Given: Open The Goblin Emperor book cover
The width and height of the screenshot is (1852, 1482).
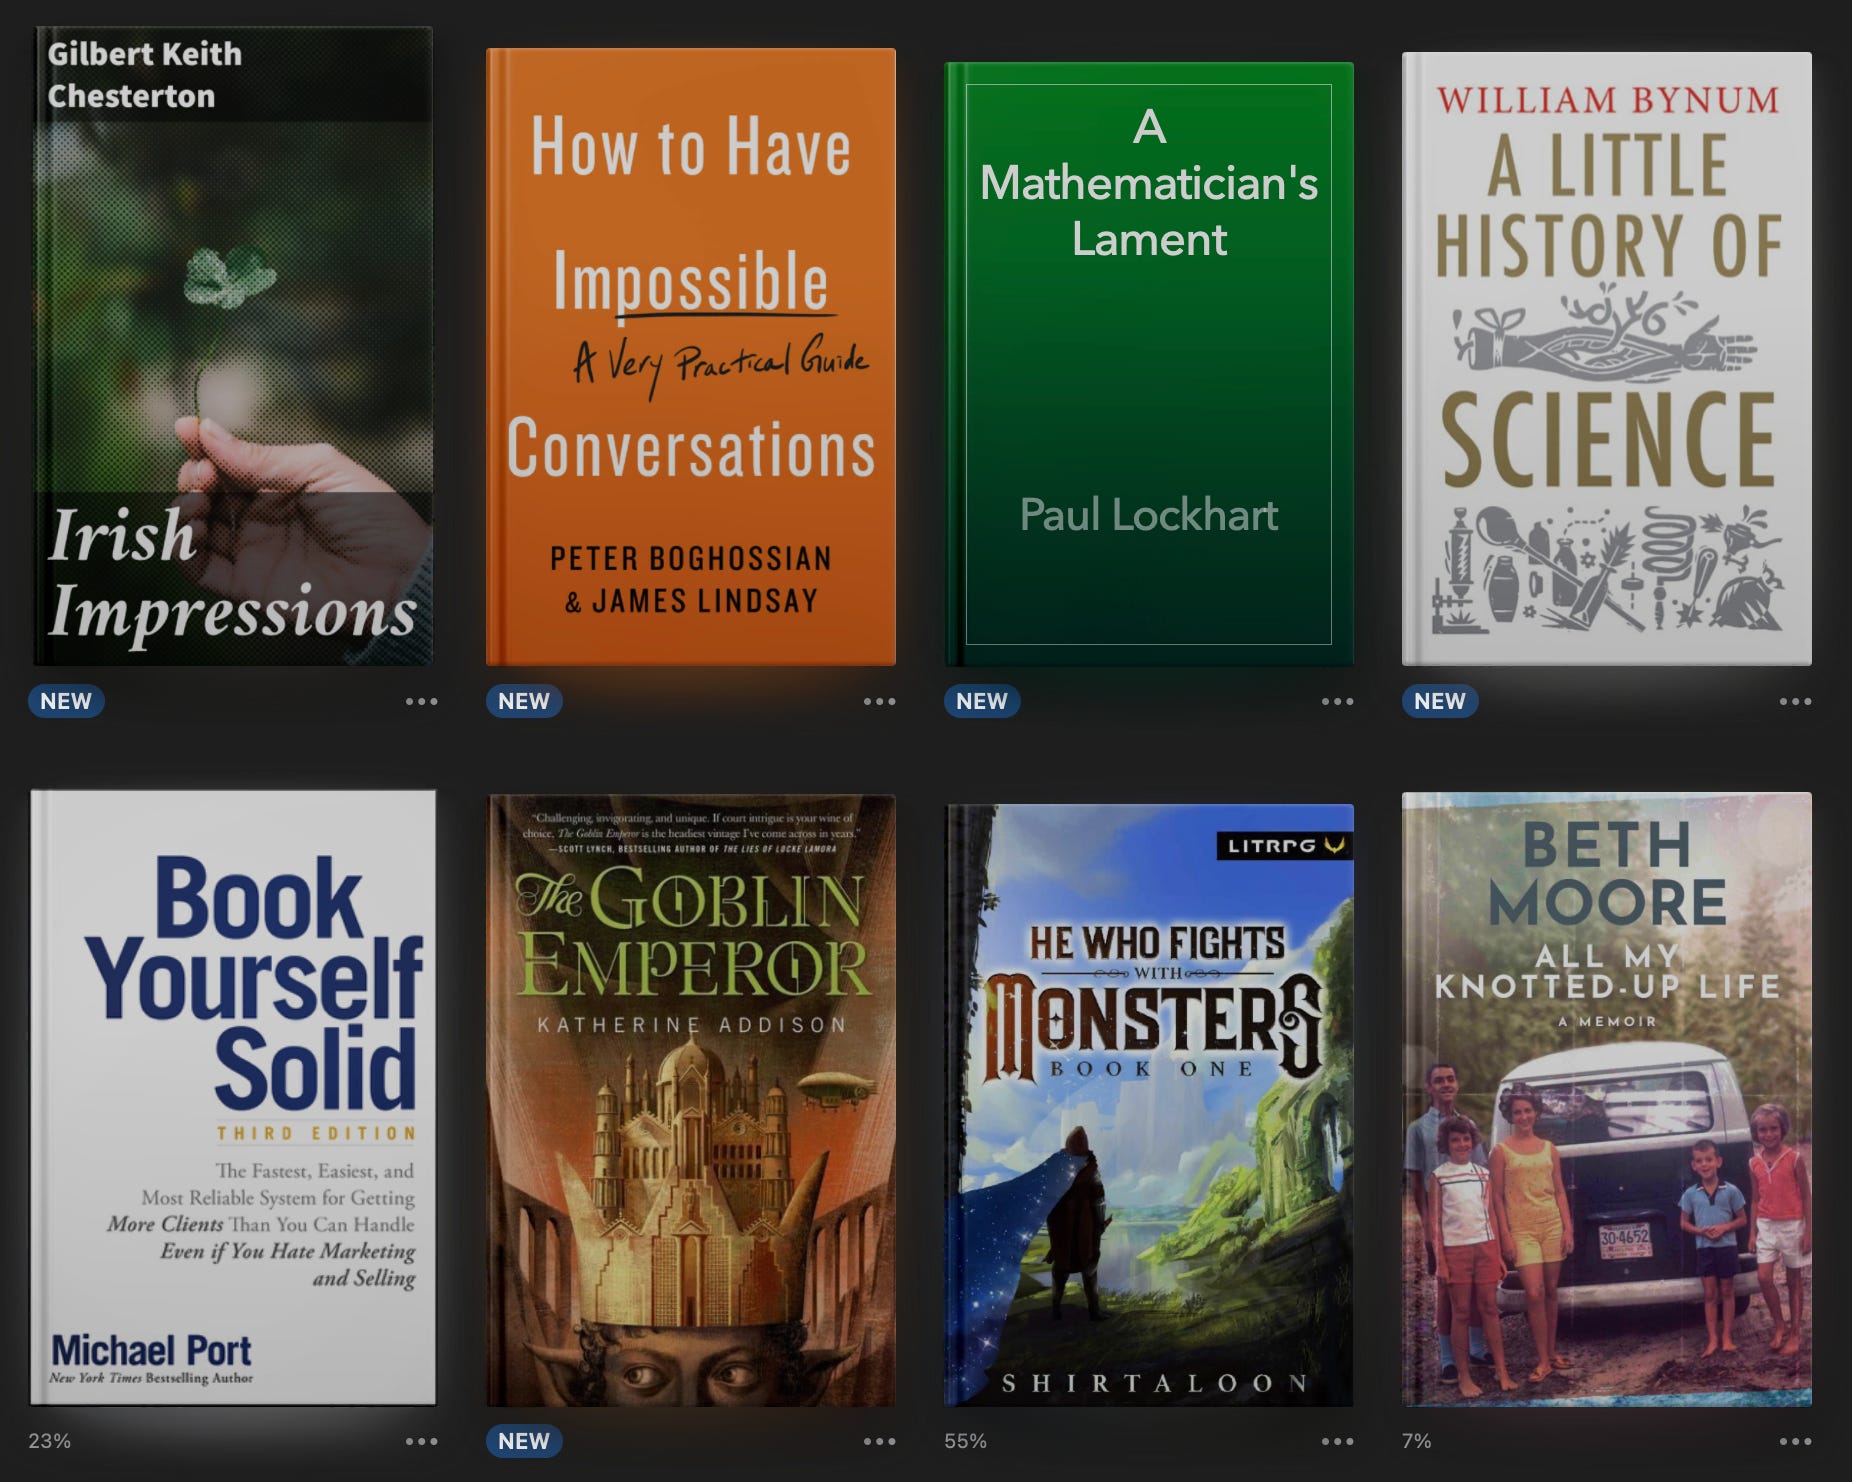Looking at the screenshot, I should click(691, 1101).
